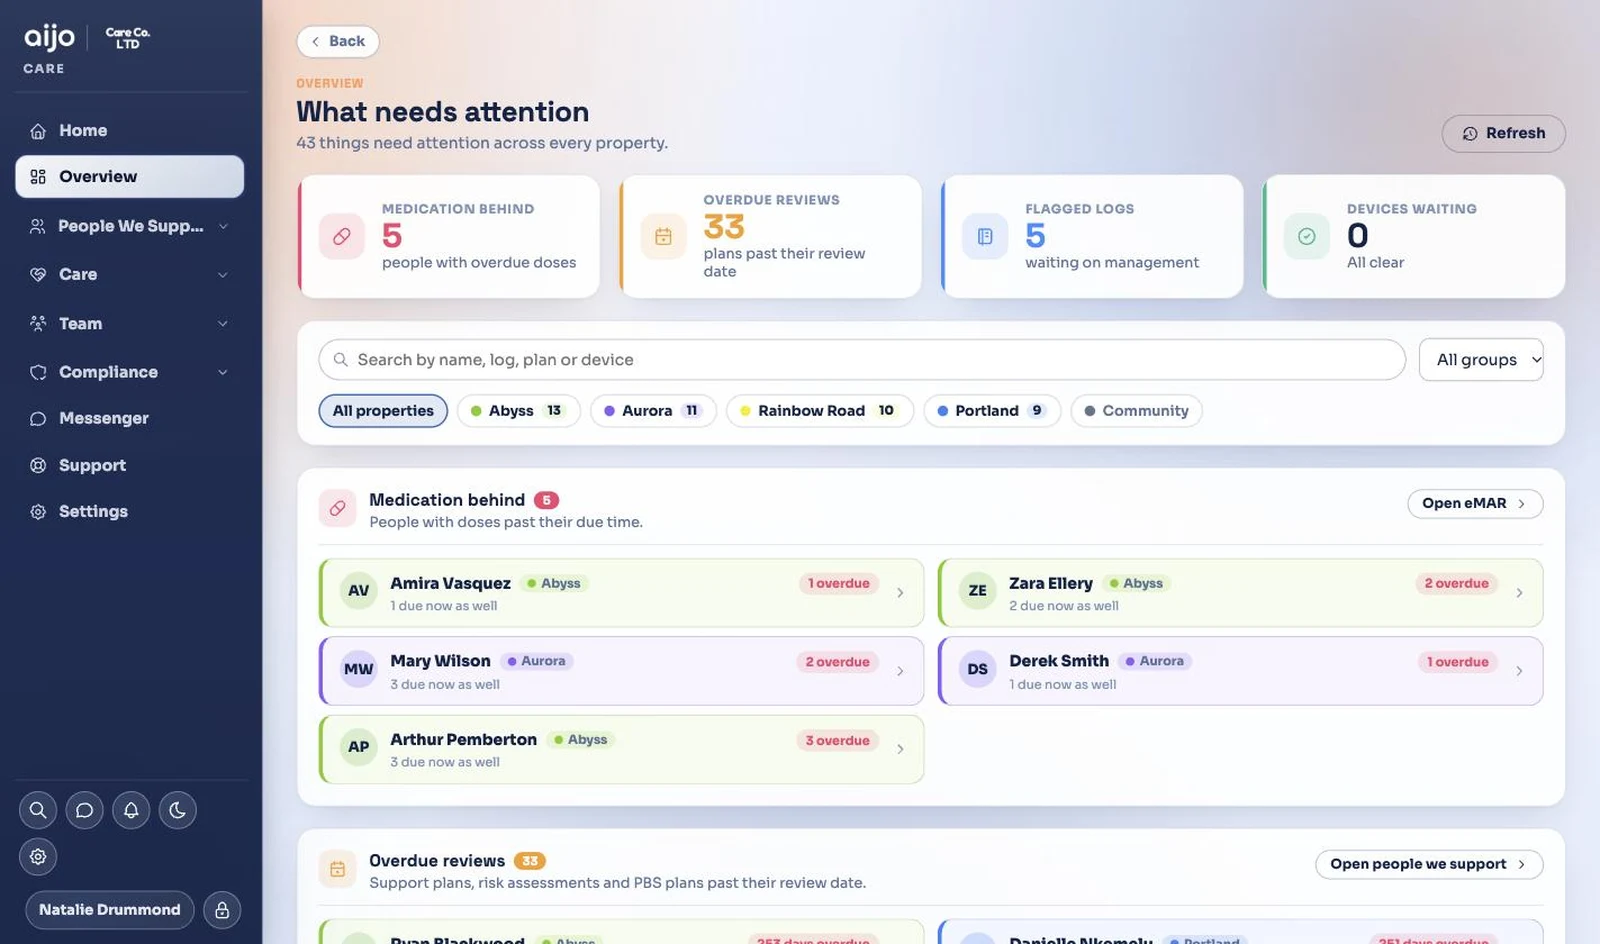Click the Compliance shield icon
The width and height of the screenshot is (1600, 944).
pos(38,372)
